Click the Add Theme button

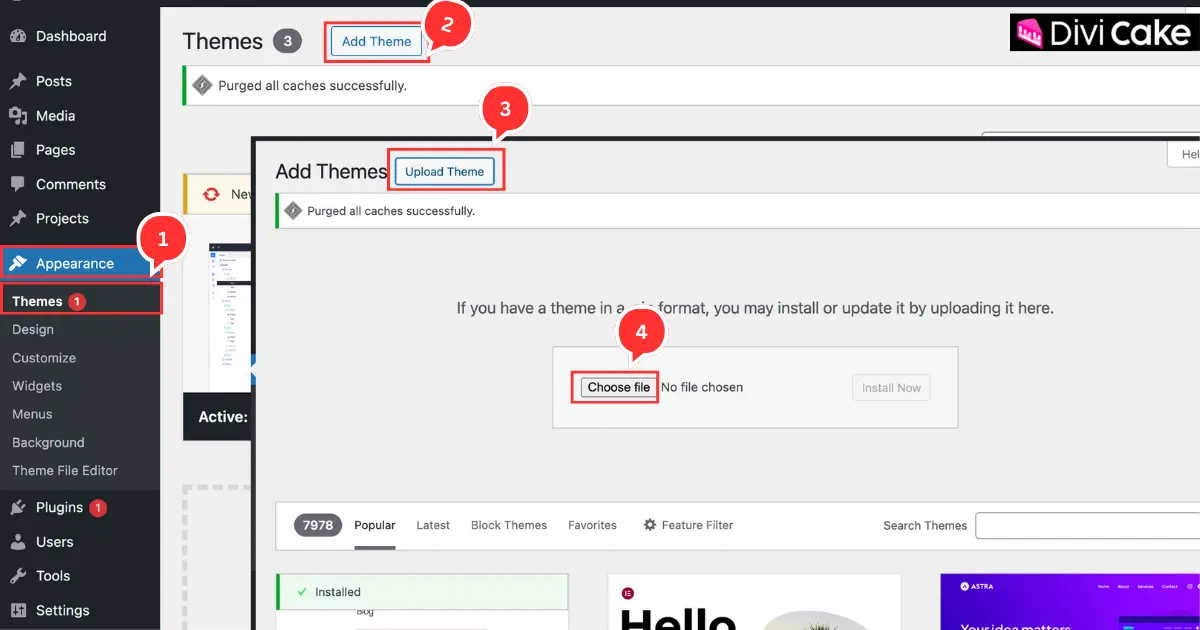[376, 41]
